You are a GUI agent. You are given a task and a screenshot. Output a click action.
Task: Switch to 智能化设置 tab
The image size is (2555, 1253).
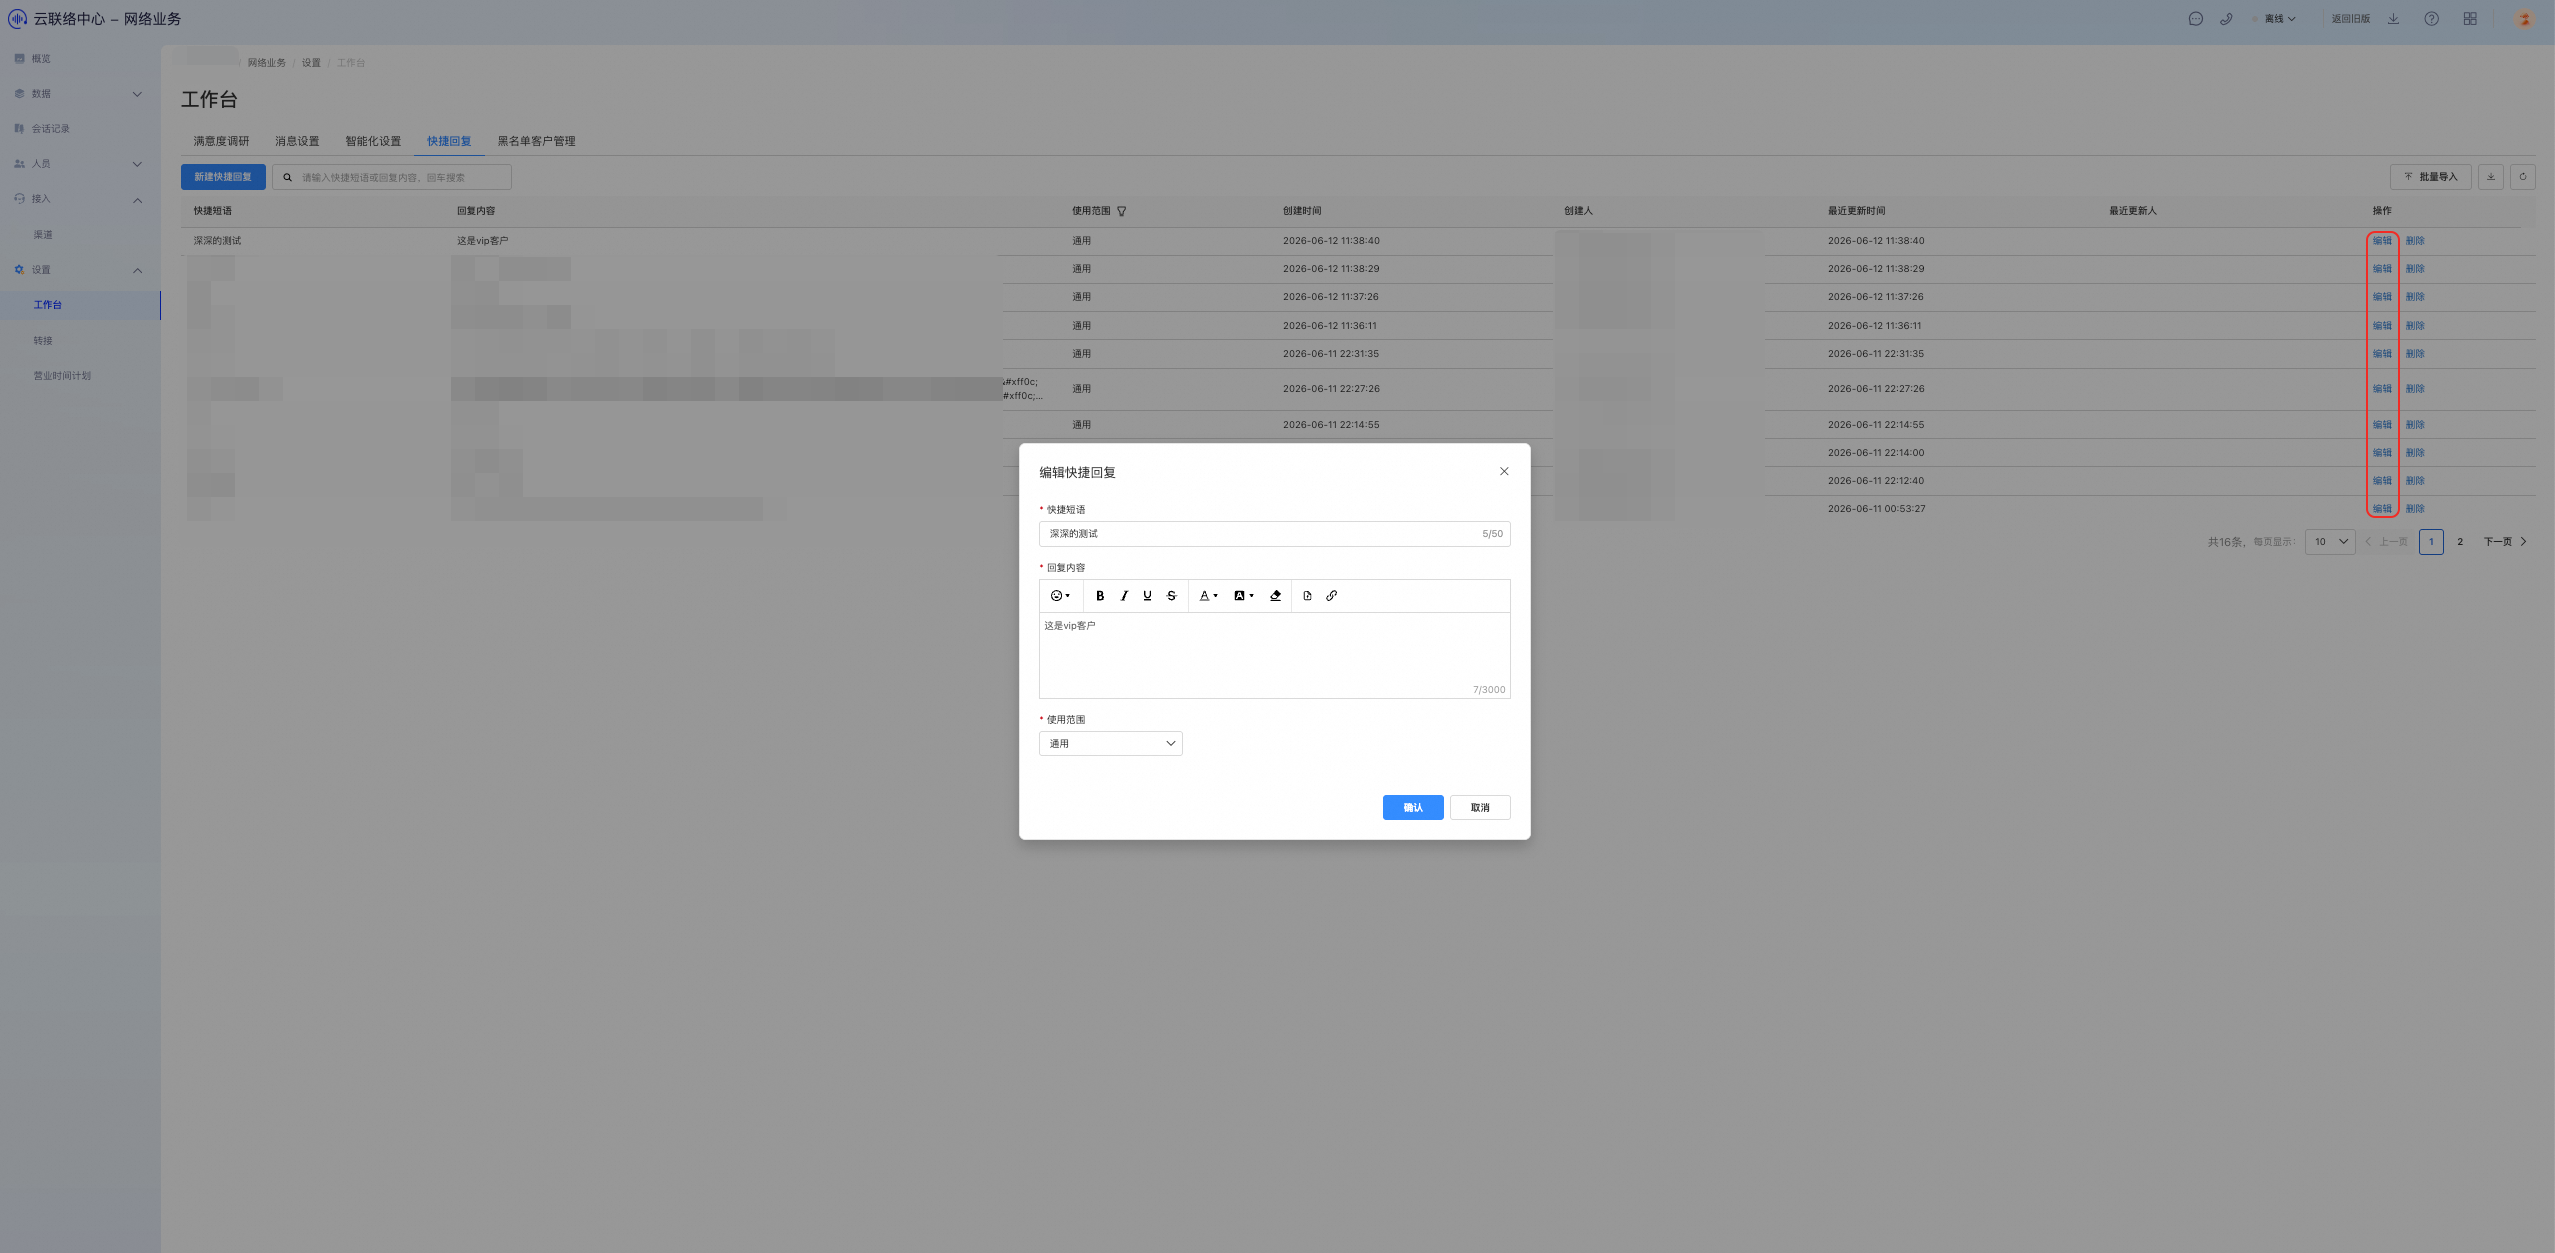pos(373,141)
